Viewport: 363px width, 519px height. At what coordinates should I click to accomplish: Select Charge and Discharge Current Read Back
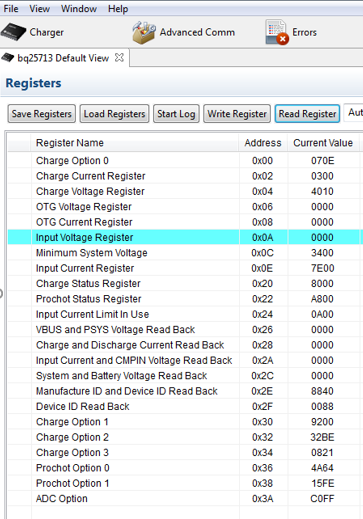click(184, 345)
